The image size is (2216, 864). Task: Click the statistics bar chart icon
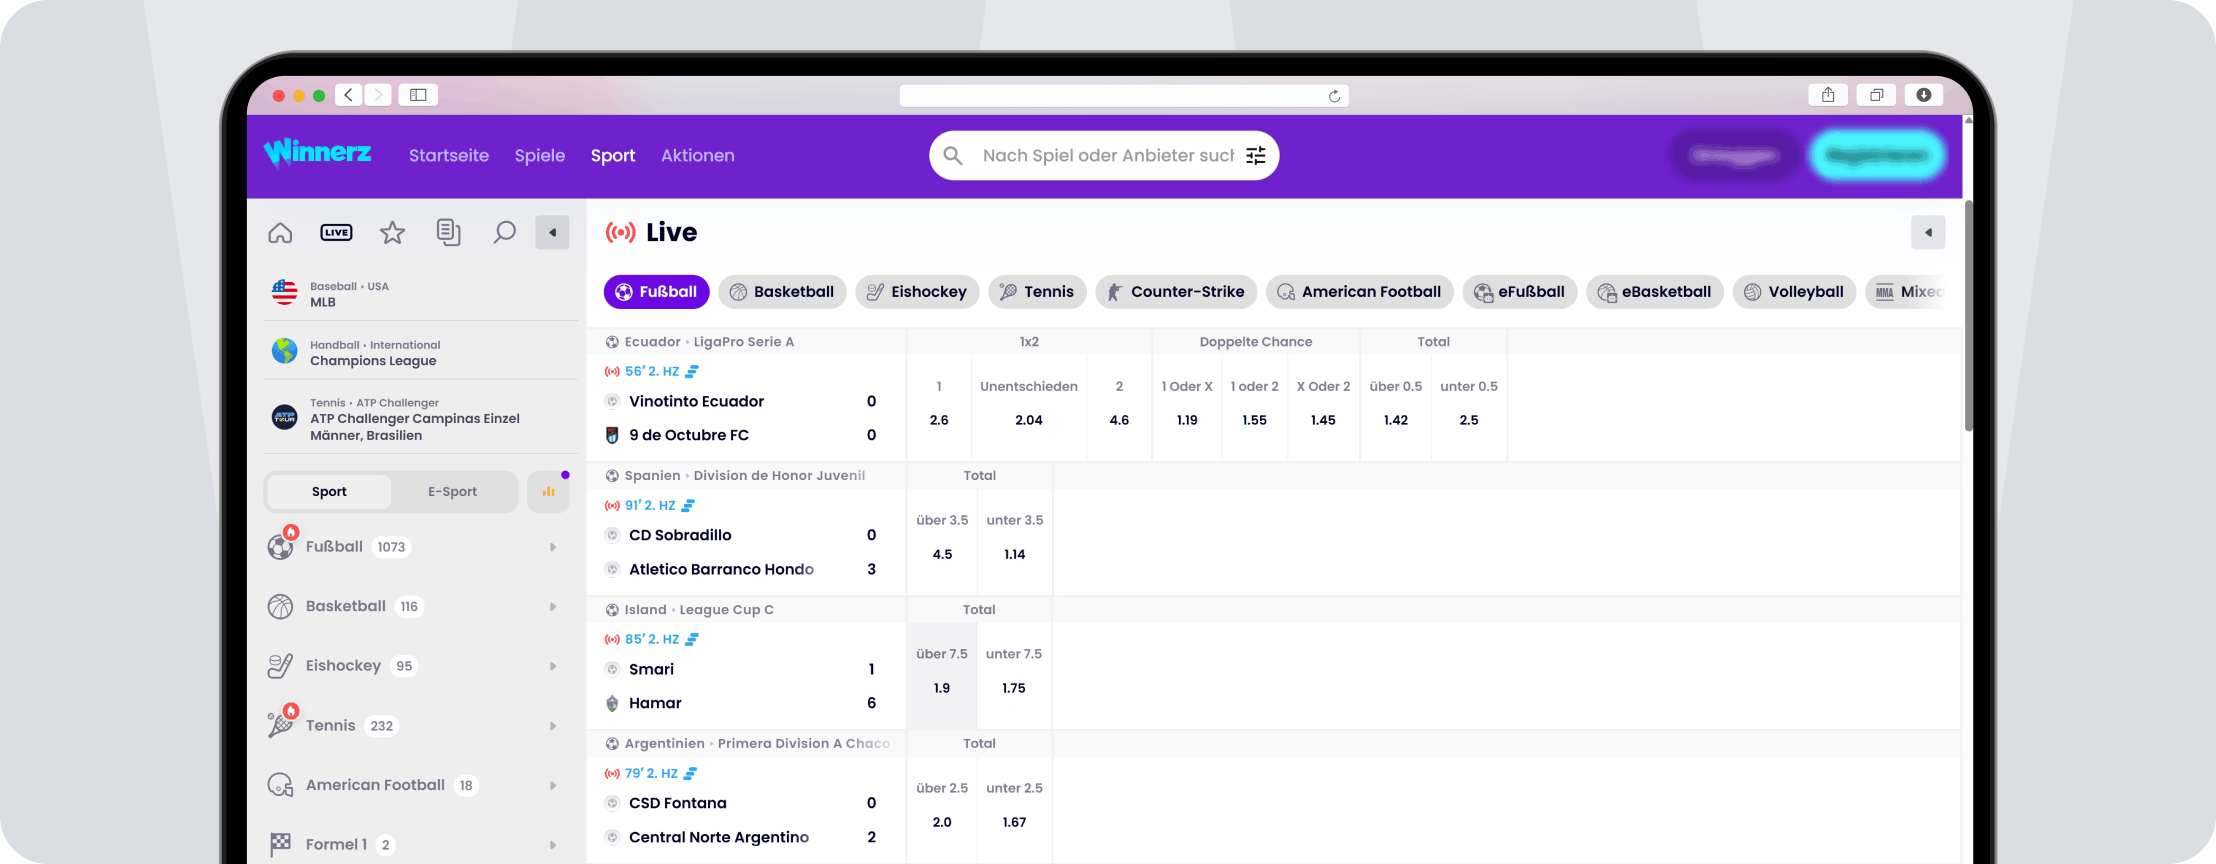pyautogui.click(x=548, y=492)
